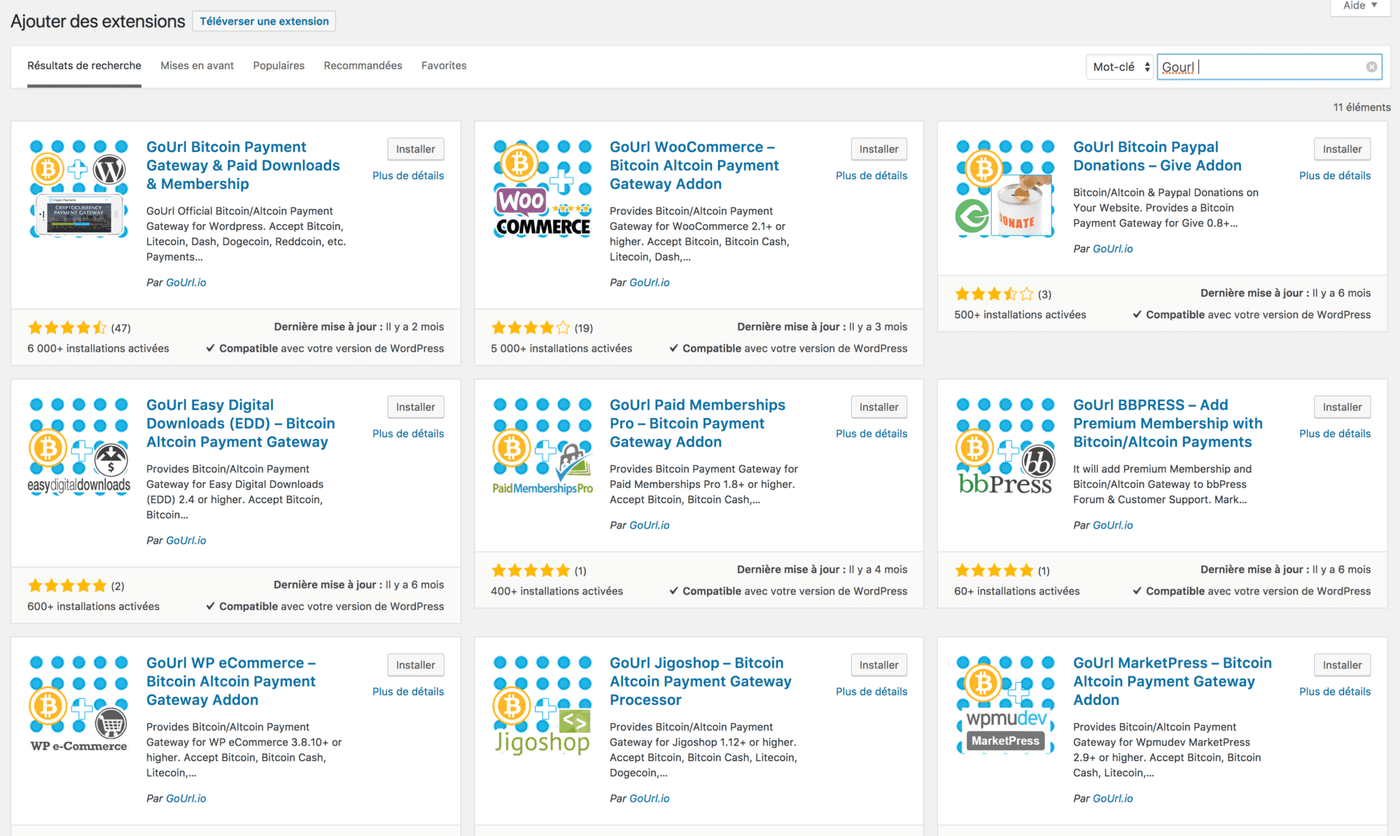
Task: Open the Mot-clé search filter dropdown
Action: point(1119,66)
